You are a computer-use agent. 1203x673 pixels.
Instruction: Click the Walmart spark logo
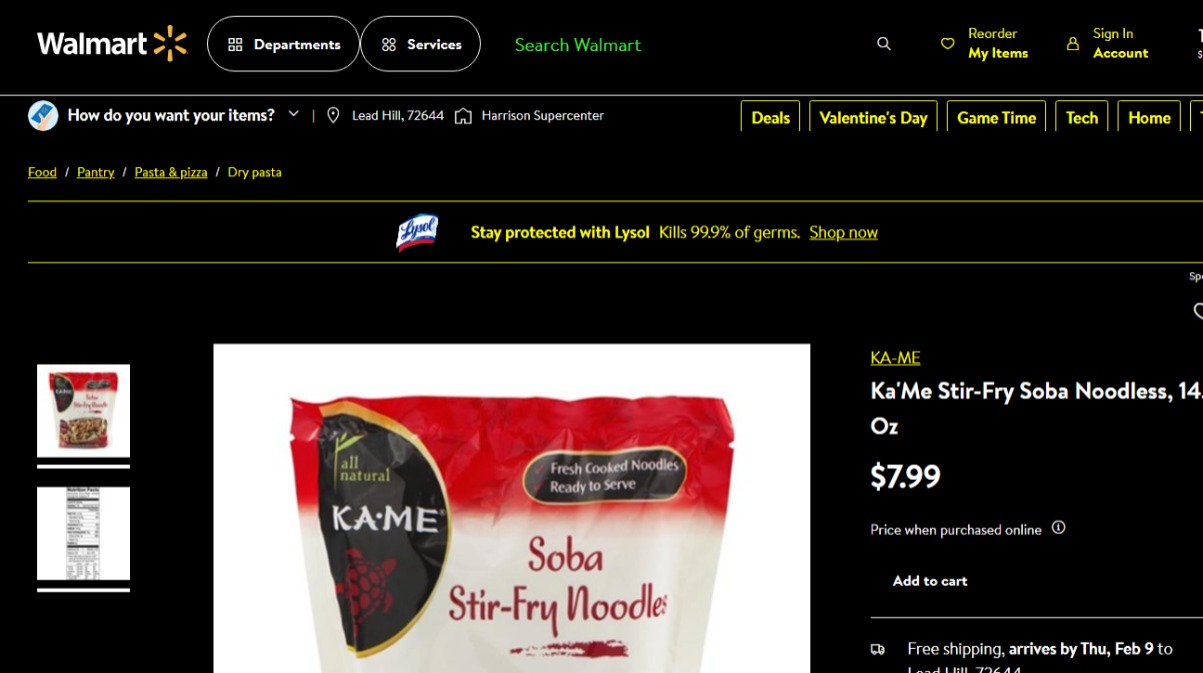(x=170, y=44)
